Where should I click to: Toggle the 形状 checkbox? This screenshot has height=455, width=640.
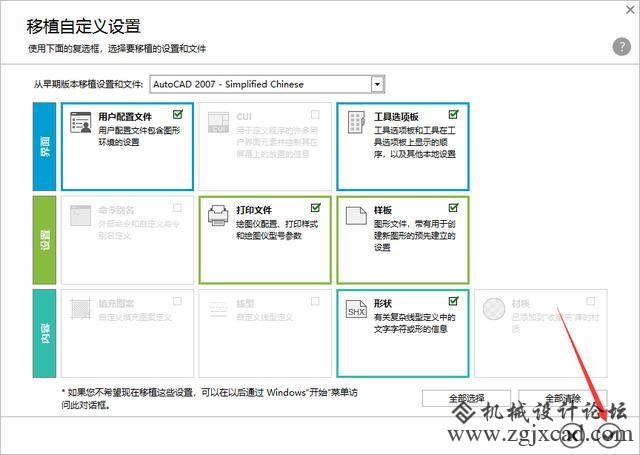point(454,299)
